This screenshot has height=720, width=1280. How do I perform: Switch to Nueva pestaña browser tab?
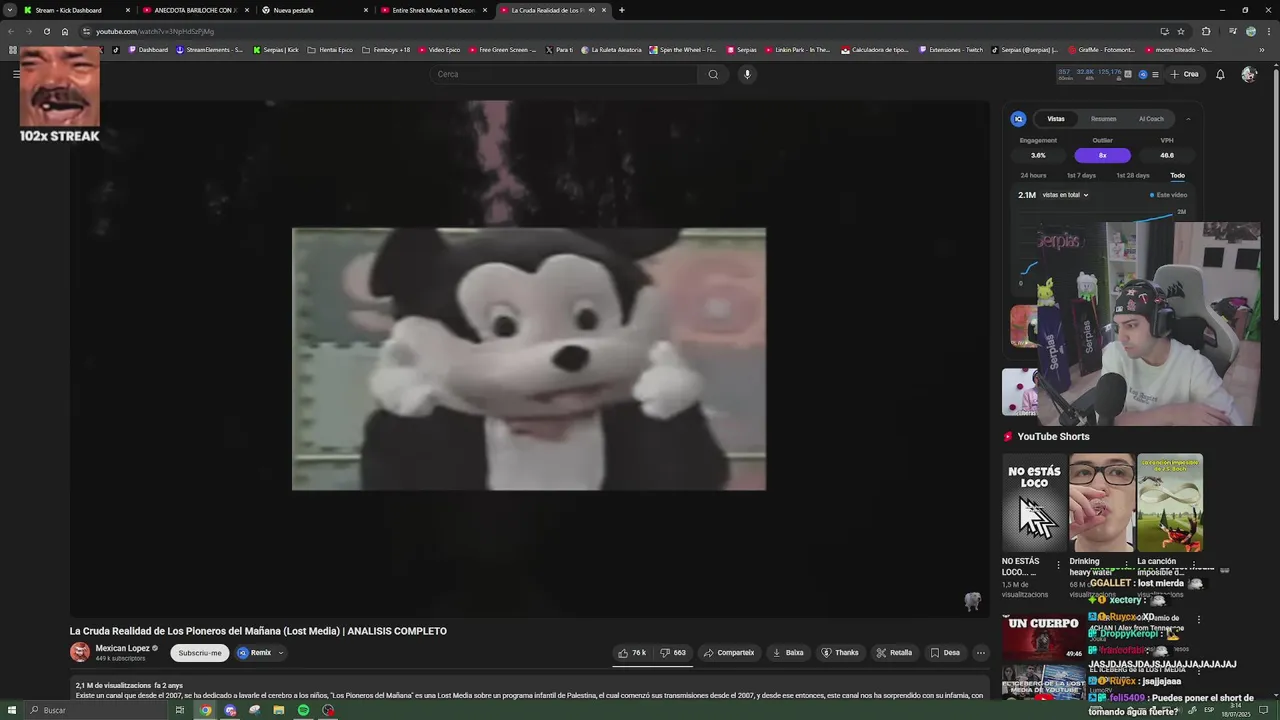[314, 10]
